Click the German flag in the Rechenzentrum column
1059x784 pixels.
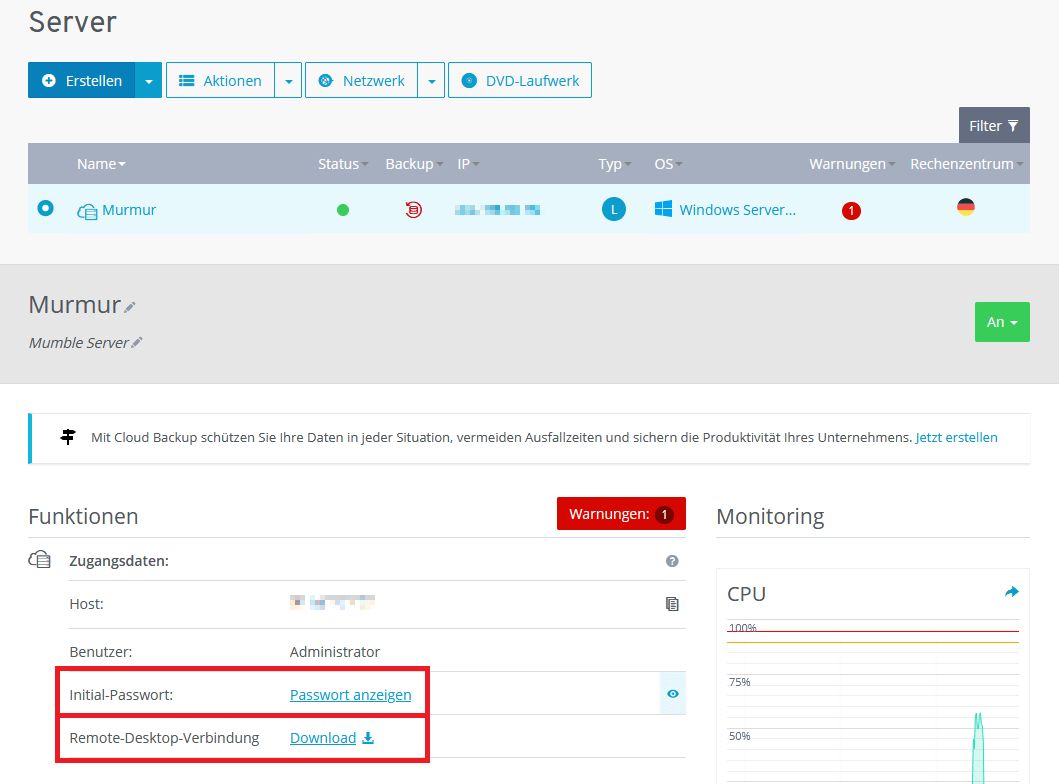965,210
